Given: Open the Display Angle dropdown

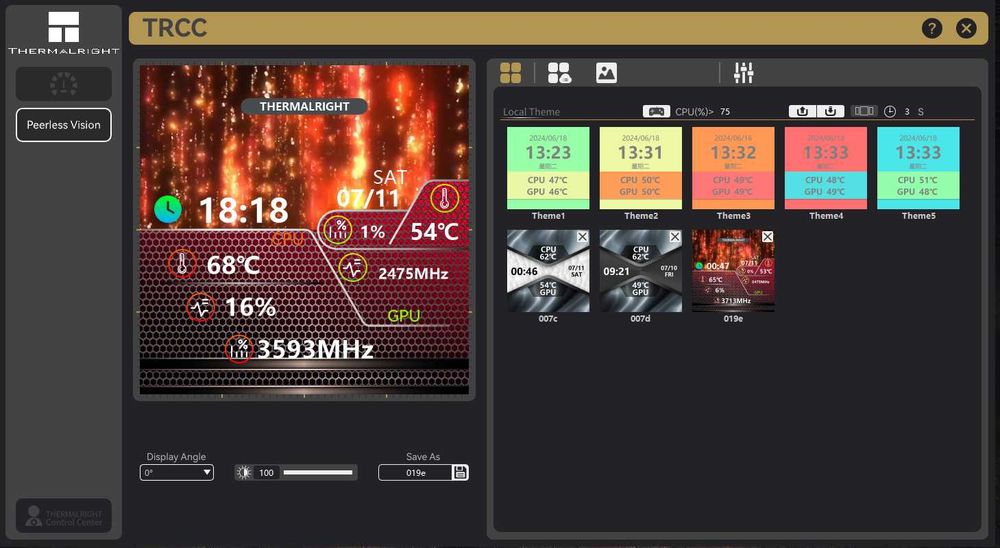Looking at the screenshot, I should click(177, 473).
